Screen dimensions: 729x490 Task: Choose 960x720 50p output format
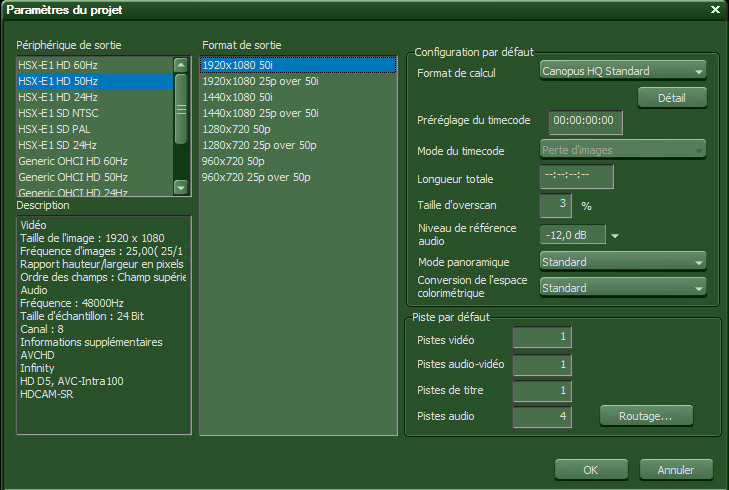click(298, 161)
